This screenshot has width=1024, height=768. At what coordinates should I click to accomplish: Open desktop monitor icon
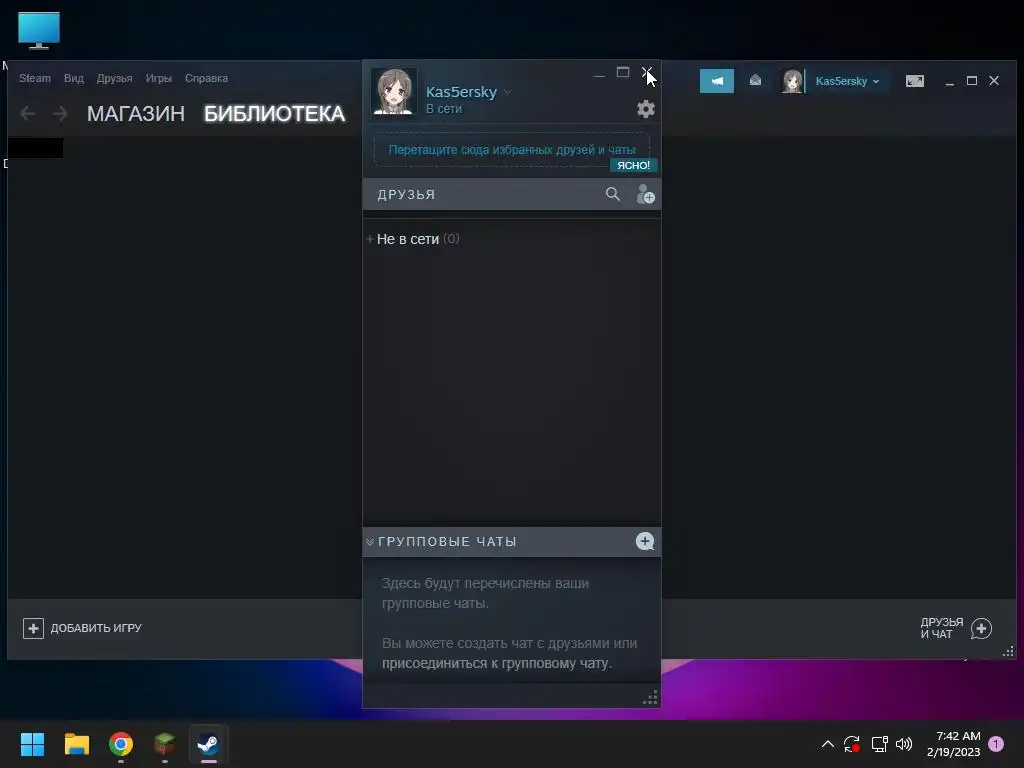click(x=39, y=30)
